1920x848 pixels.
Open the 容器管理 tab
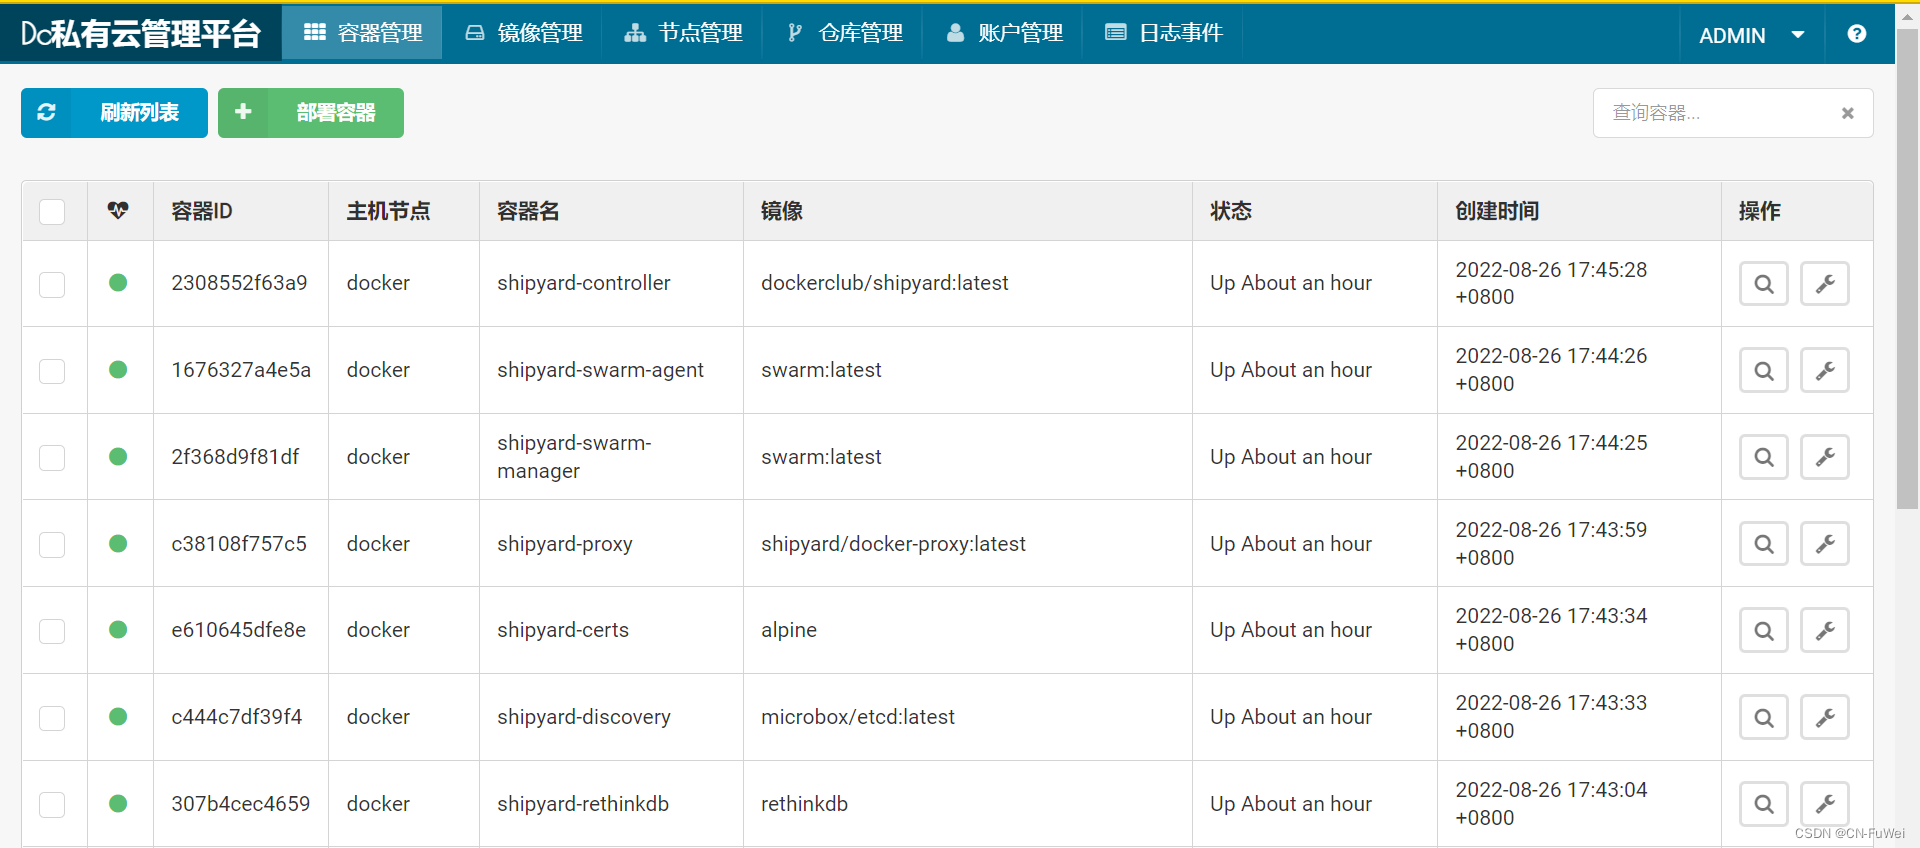(362, 33)
